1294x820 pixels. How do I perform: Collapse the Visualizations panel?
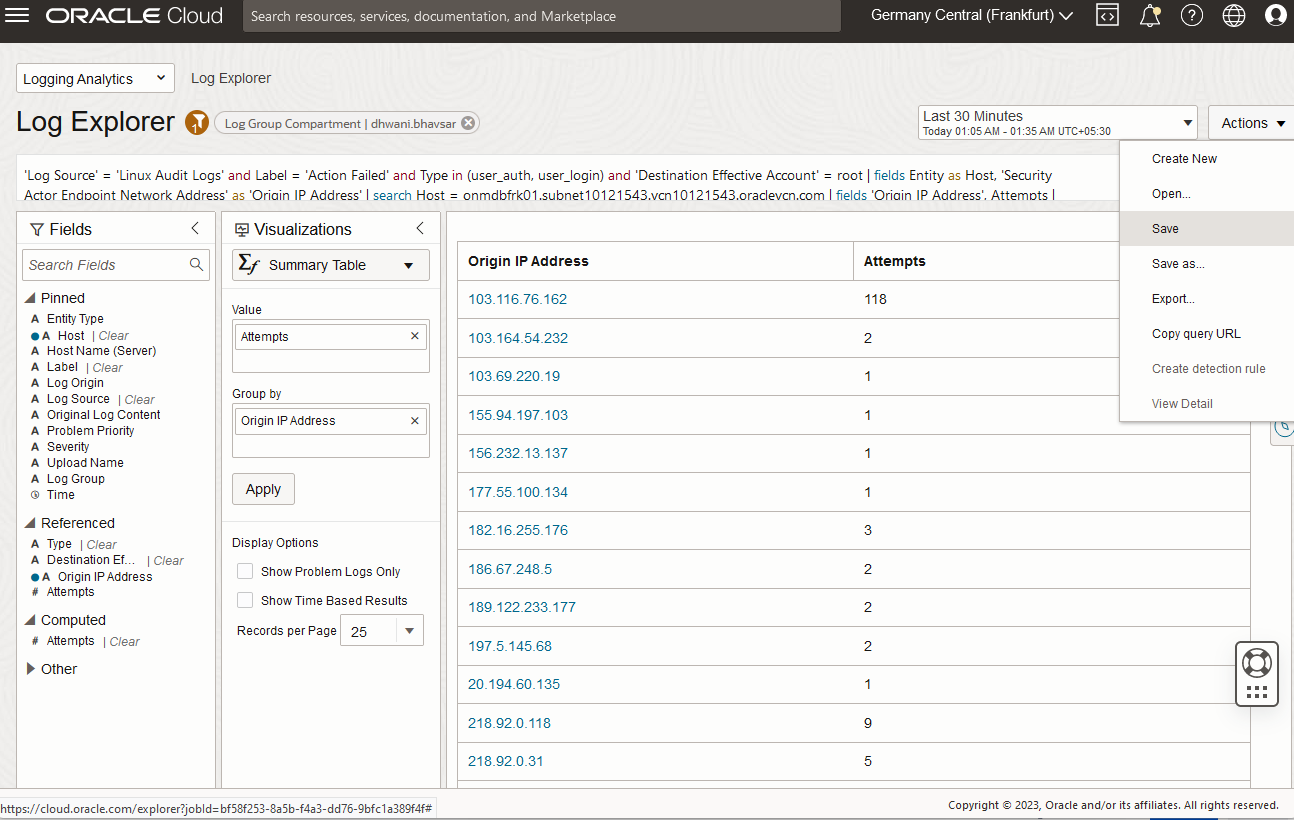(420, 229)
